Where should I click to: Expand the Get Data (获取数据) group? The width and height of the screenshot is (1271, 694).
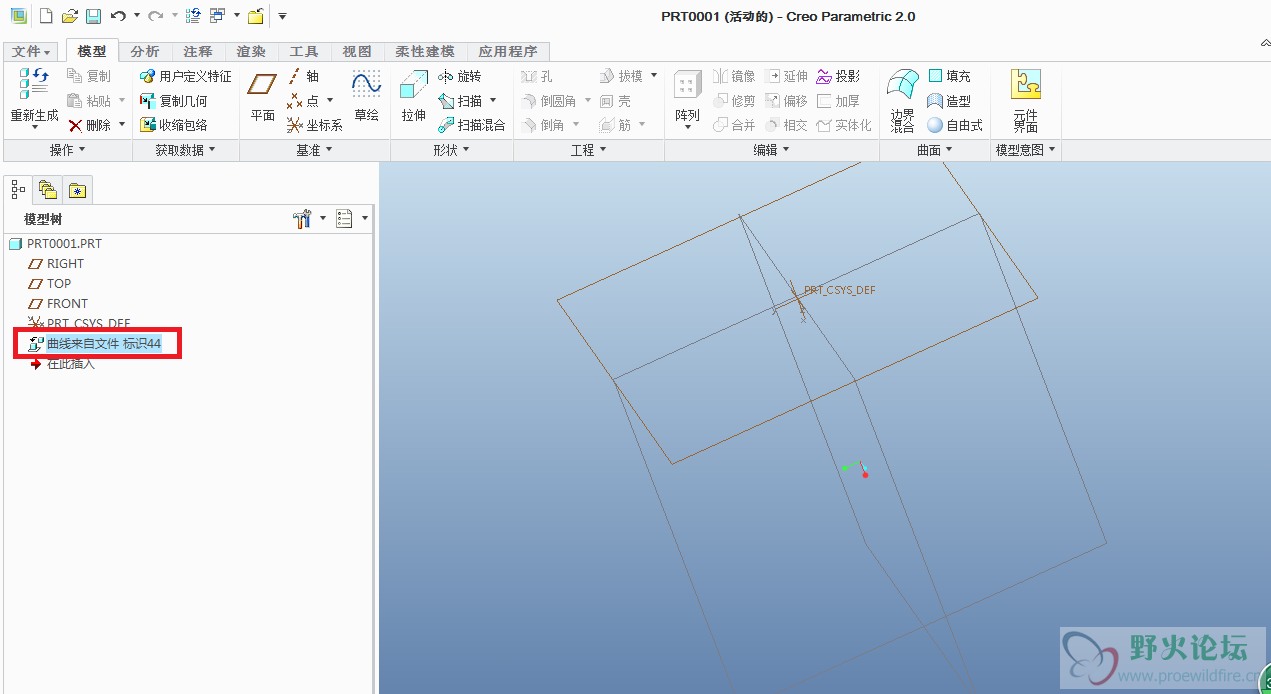point(186,150)
